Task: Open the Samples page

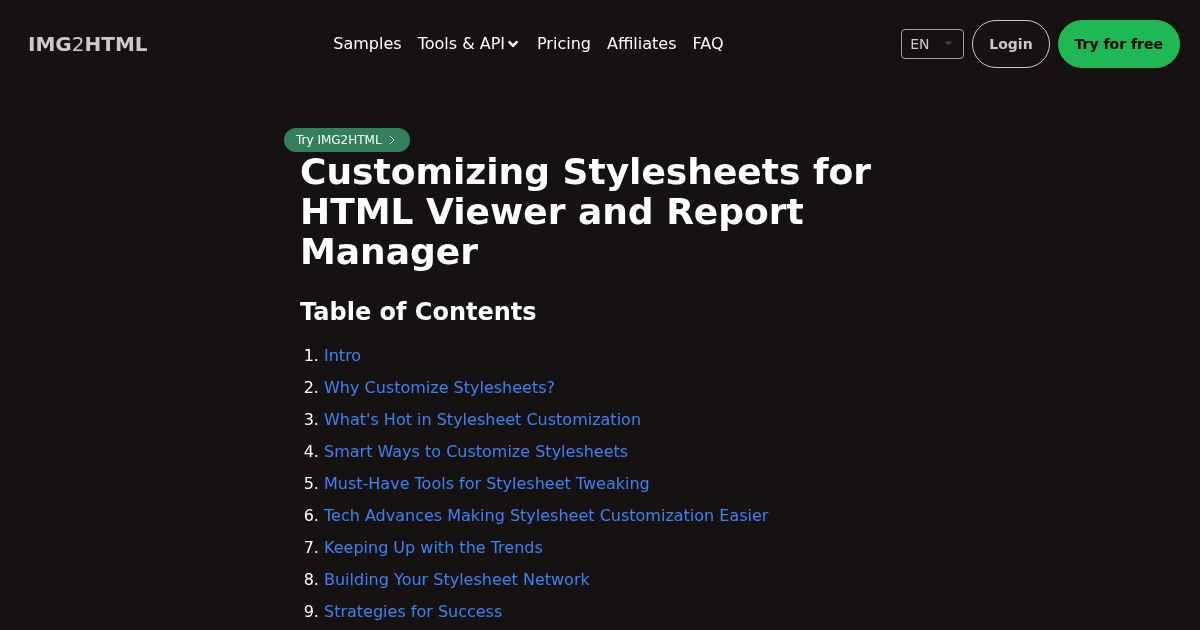Action: (x=367, y=43)
